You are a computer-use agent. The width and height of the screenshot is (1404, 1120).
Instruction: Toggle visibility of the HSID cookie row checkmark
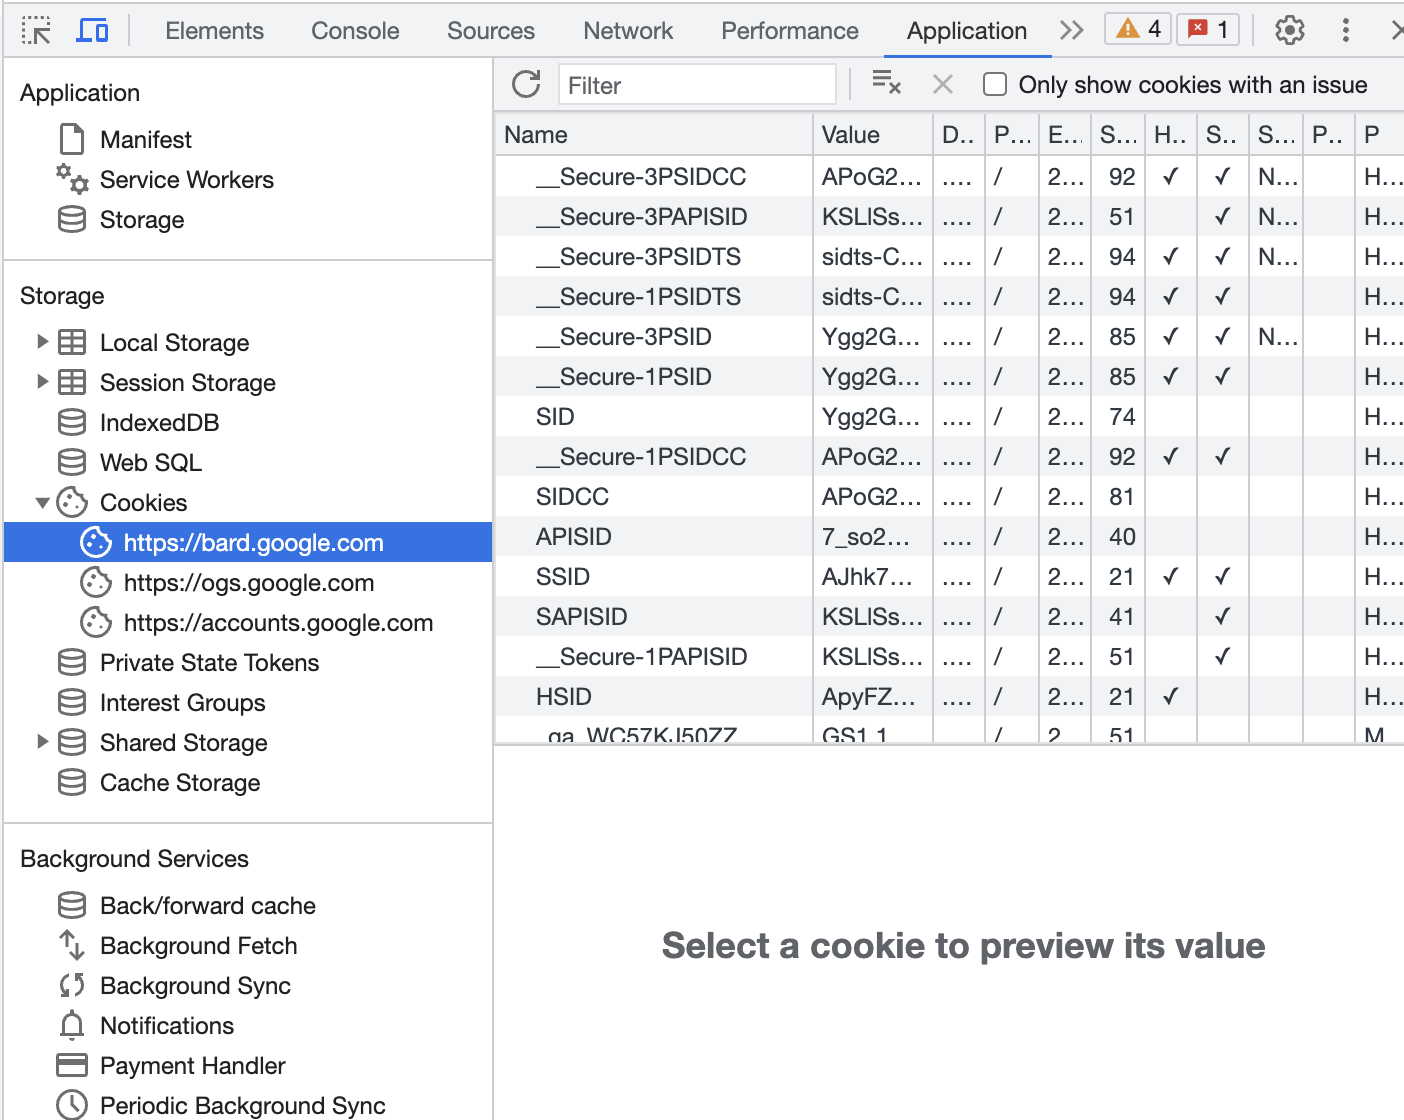coord(1170,696)
